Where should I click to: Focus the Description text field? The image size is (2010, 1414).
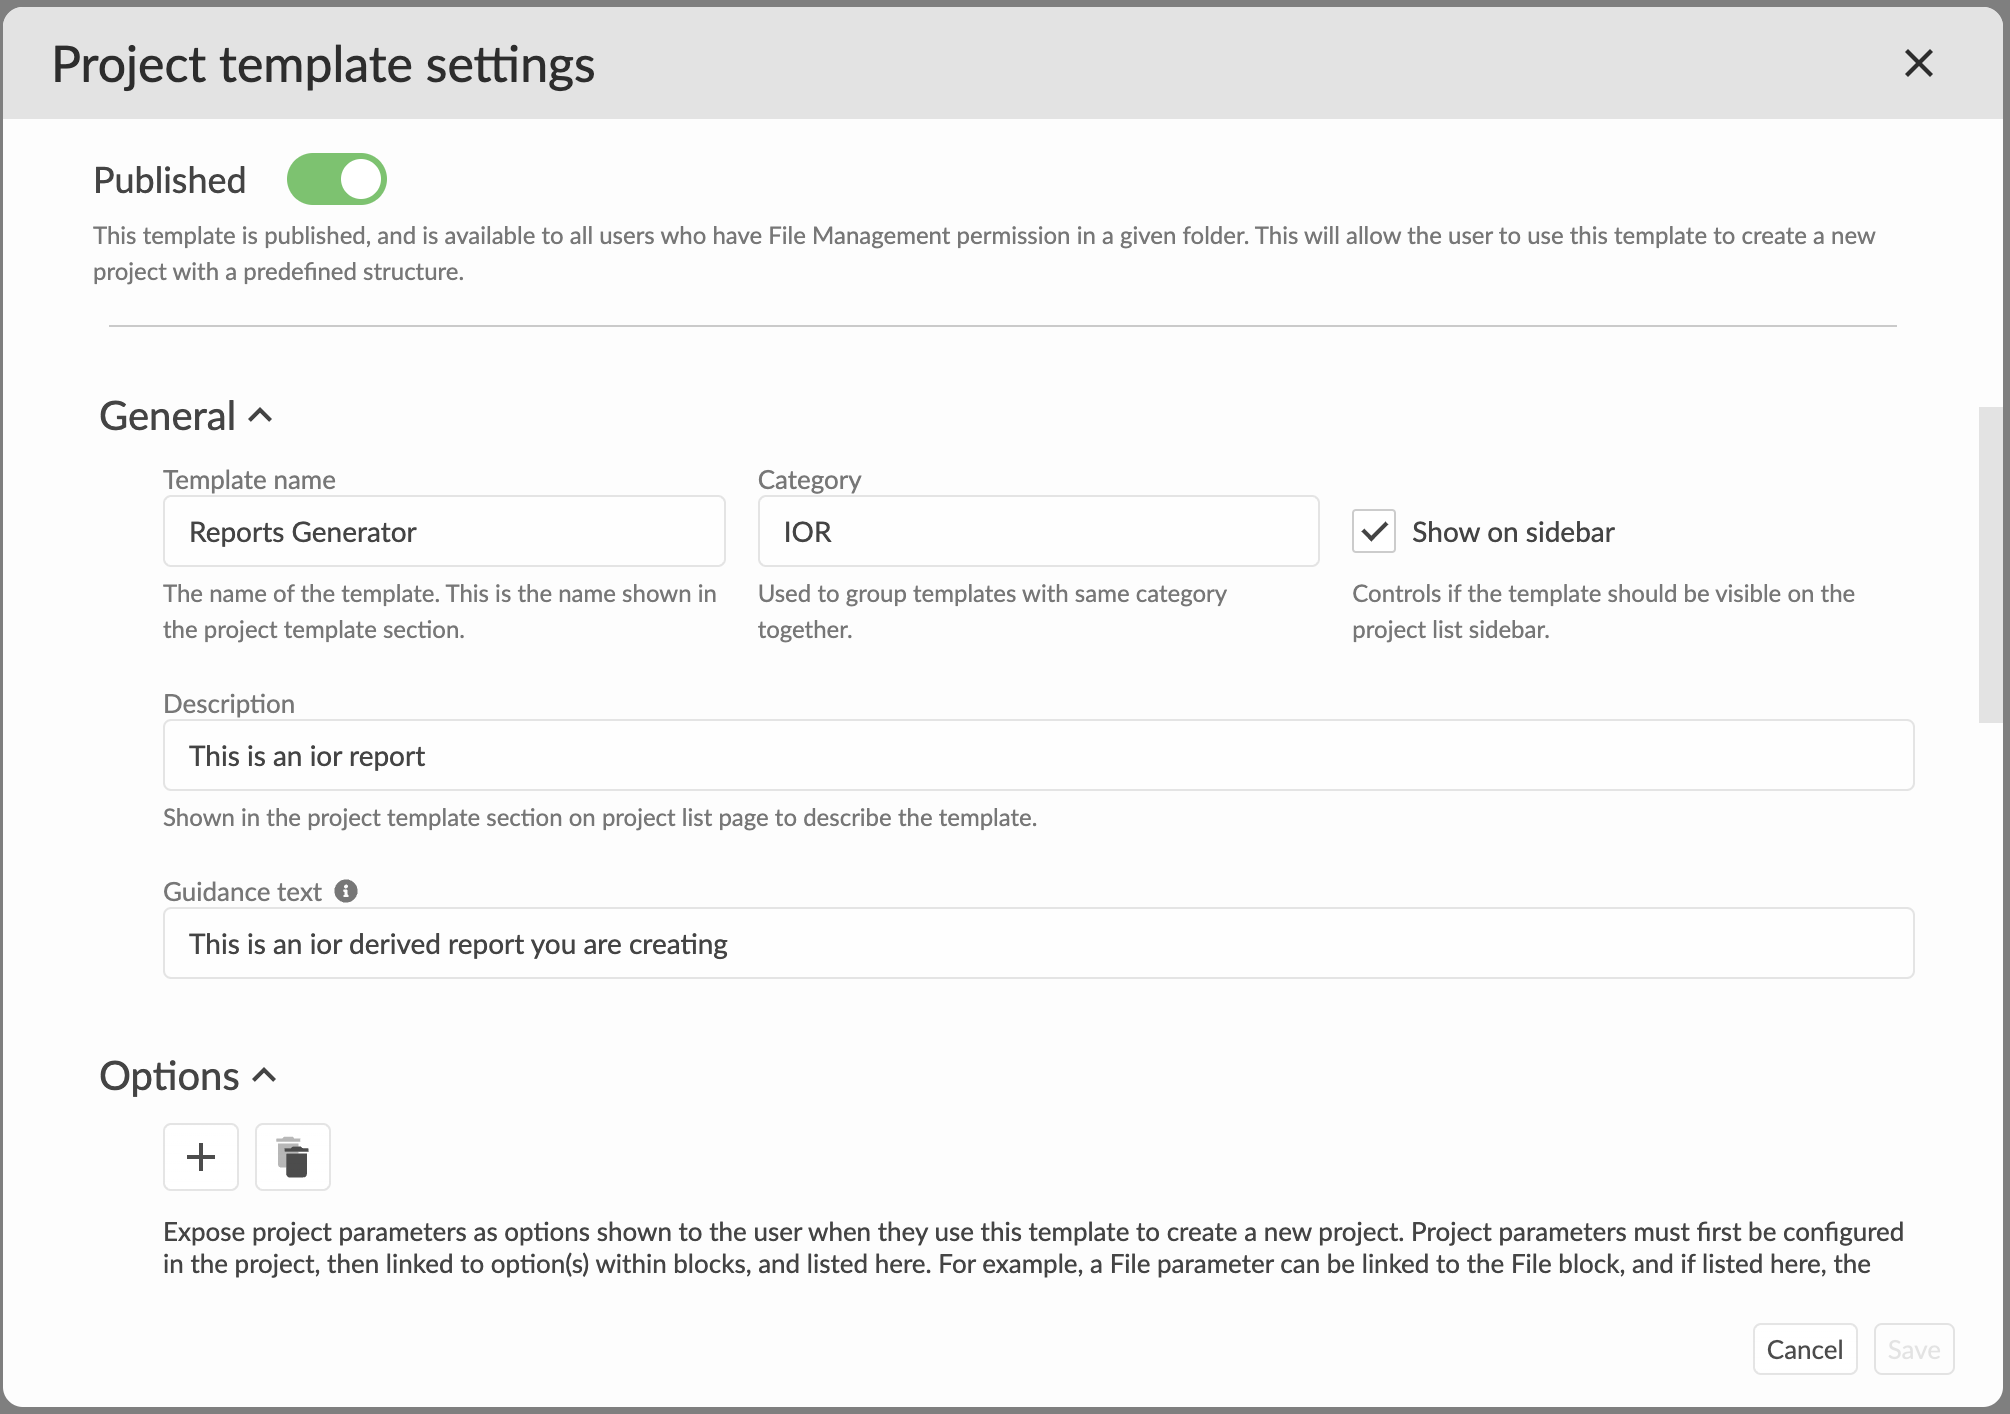(1037, 756)
